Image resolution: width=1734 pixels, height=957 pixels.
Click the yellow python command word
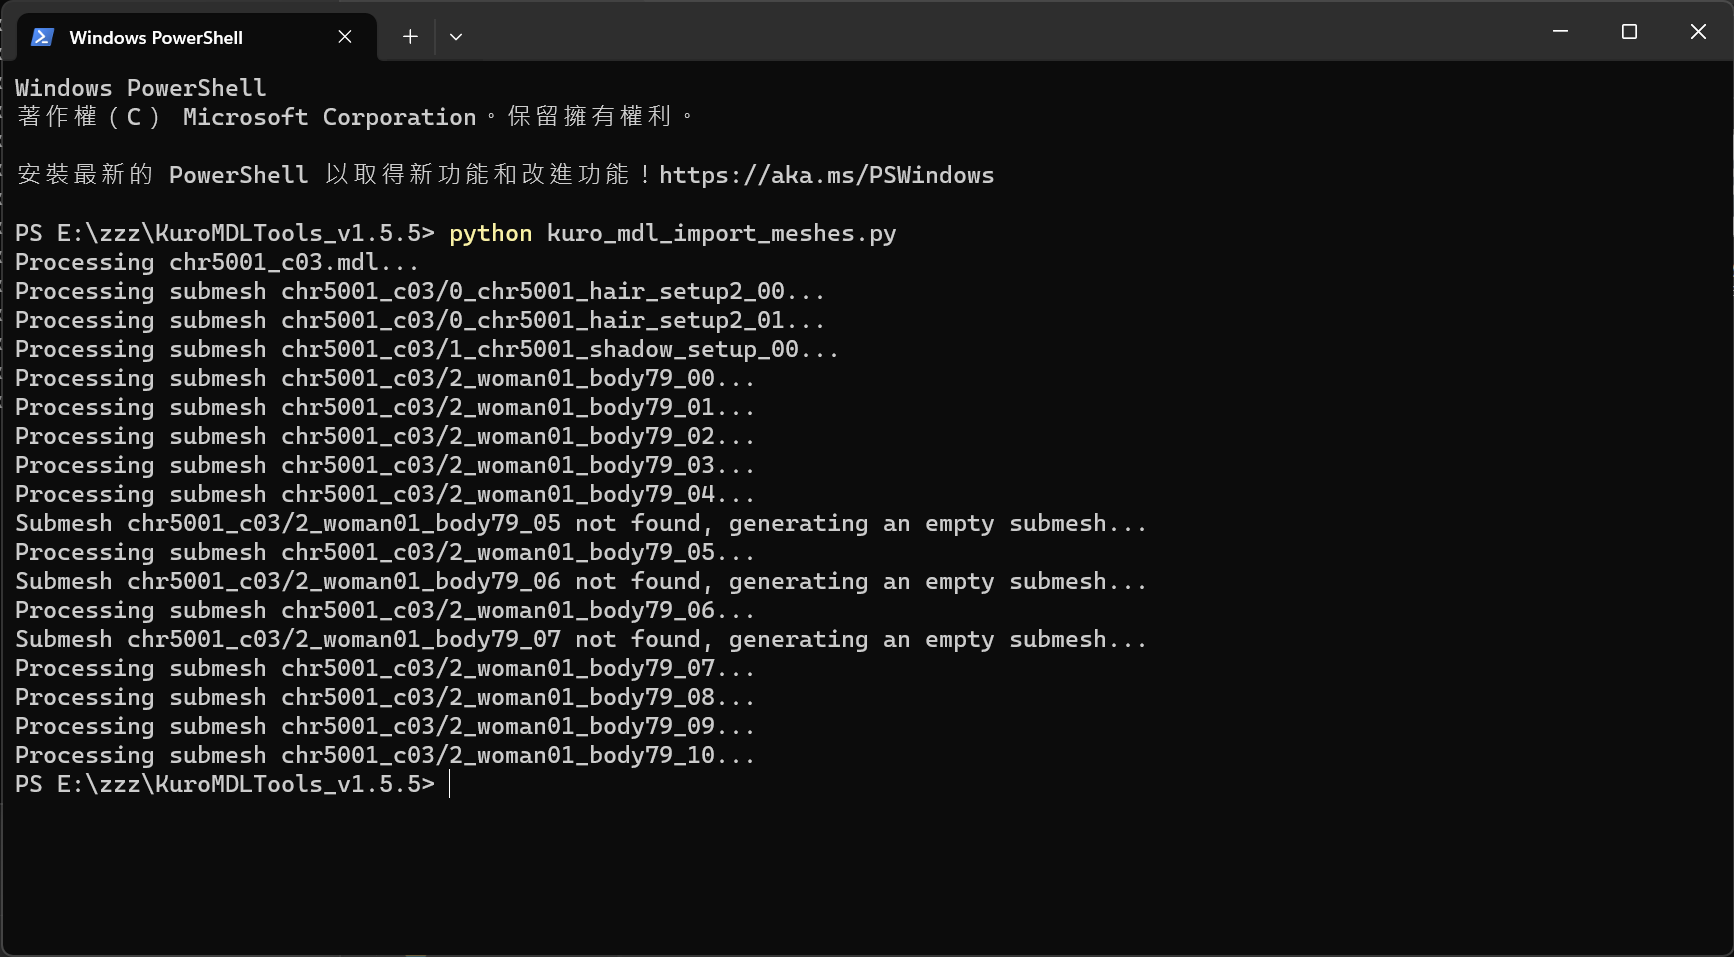click(490, 233)
